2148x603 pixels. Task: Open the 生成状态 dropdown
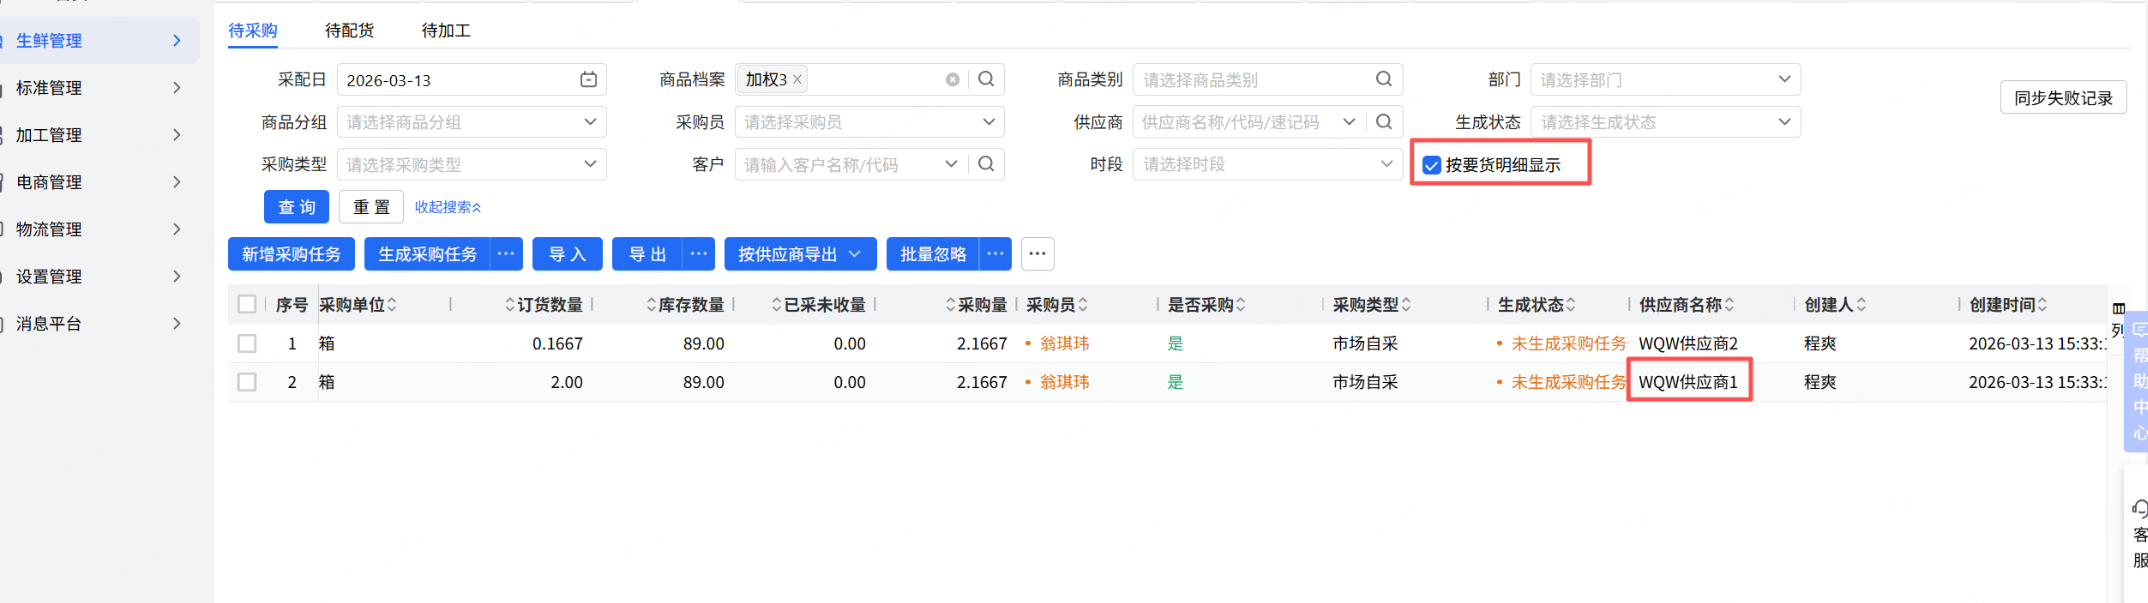coord(1665,121)
